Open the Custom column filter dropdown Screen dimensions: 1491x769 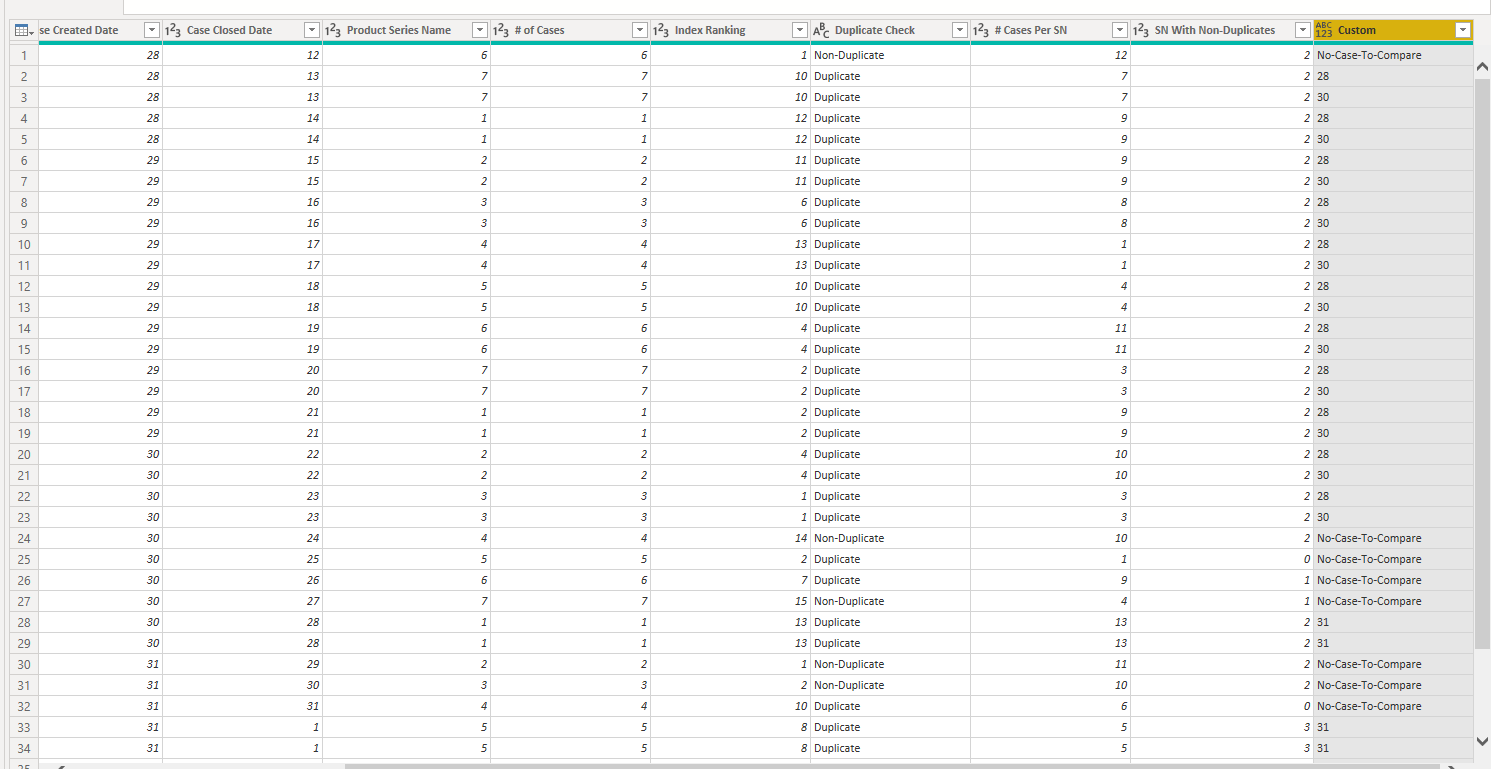tap(1462, 30)
